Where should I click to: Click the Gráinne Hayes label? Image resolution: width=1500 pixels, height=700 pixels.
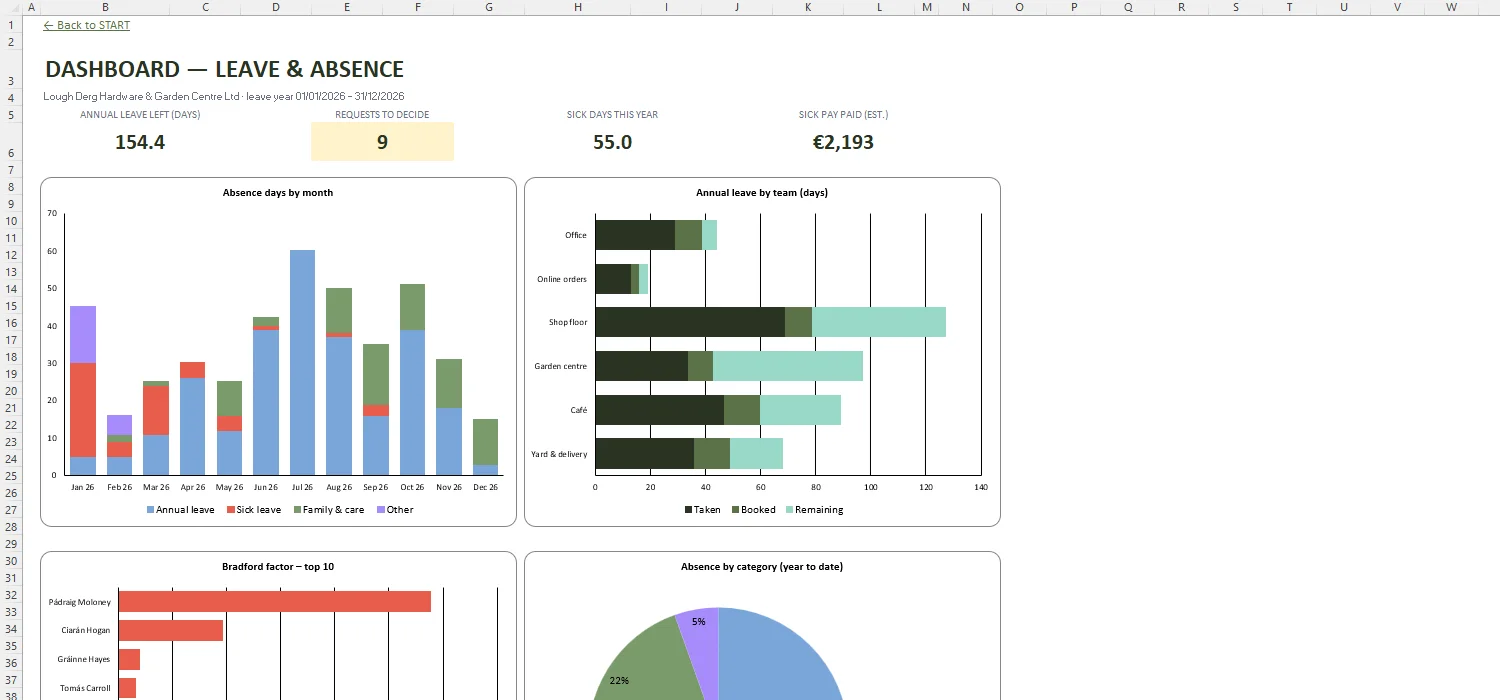(85, 659)
